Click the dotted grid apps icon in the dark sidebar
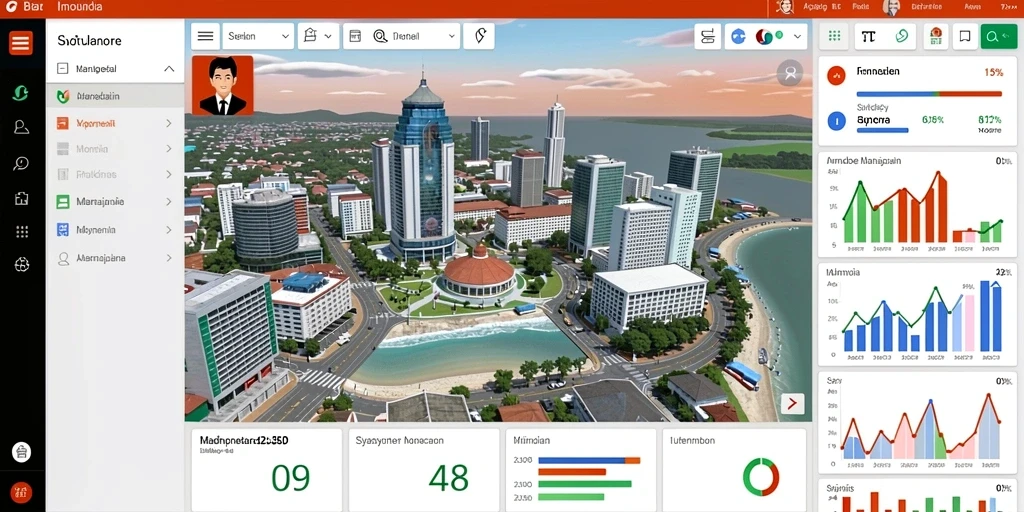 pos(22,231)
